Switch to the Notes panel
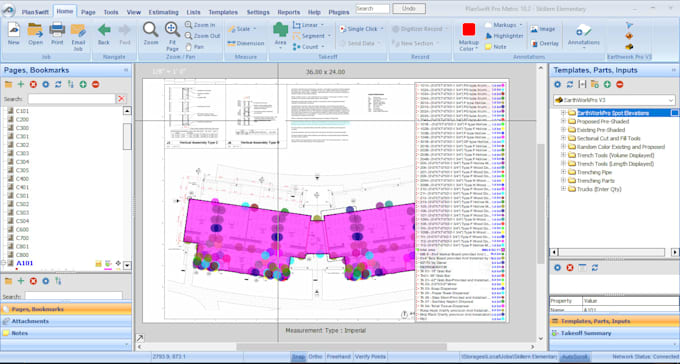Image resolution: width=680 pixels, height=364 pixels. pyautogui.click(x=66, y=333)
